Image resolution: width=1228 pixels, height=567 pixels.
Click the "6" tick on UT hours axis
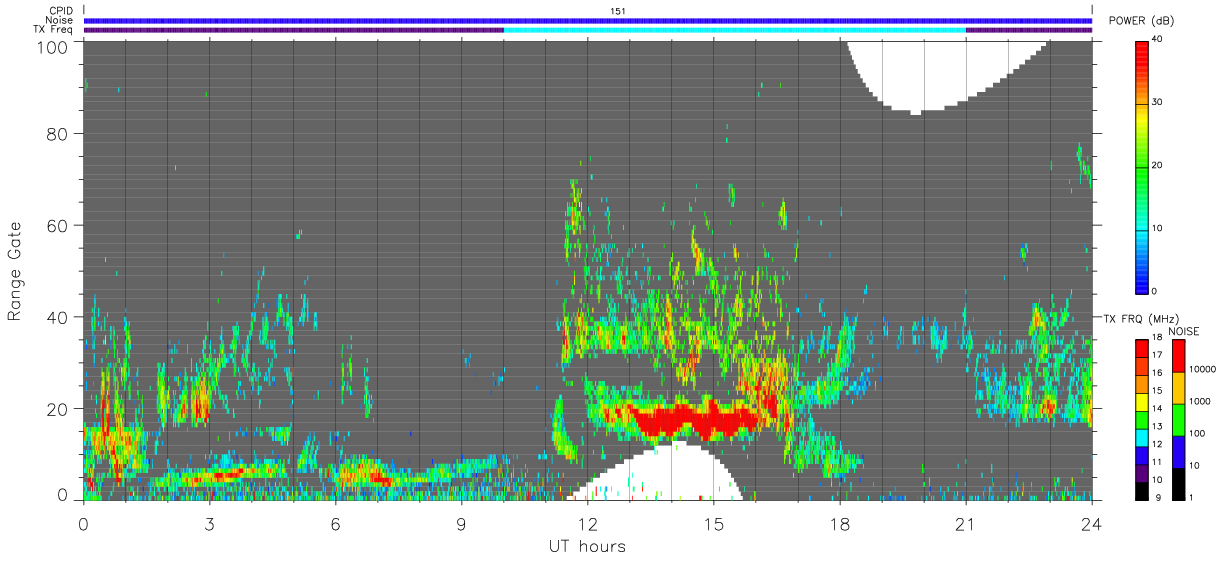[x=335, y=523]
